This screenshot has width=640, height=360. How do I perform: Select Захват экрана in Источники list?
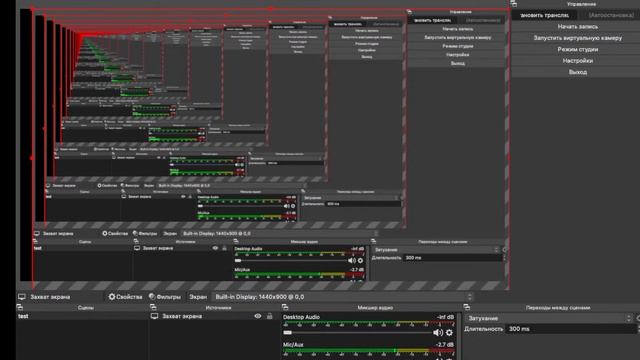point(182,316)
